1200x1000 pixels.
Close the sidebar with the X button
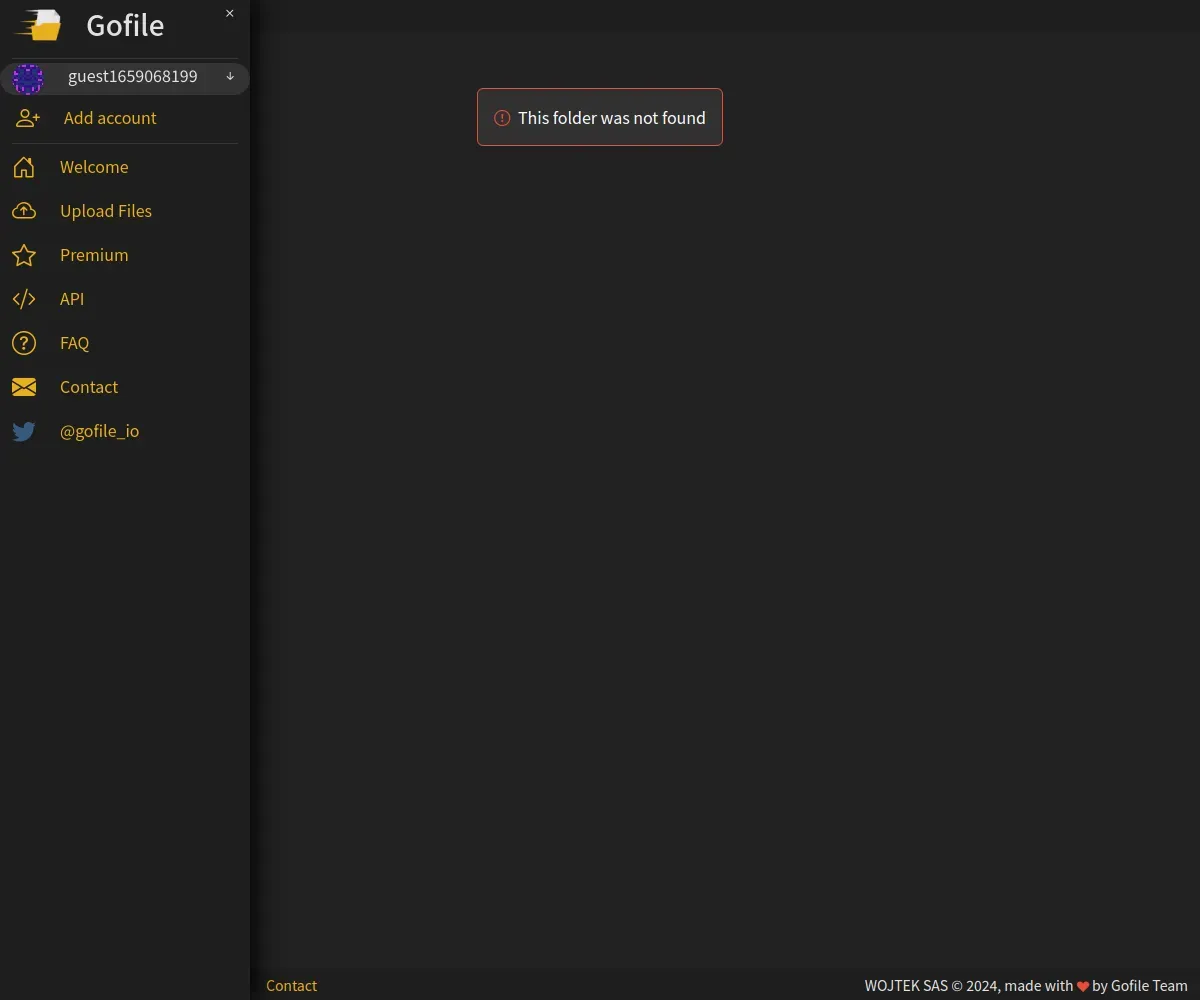(230, 13)
